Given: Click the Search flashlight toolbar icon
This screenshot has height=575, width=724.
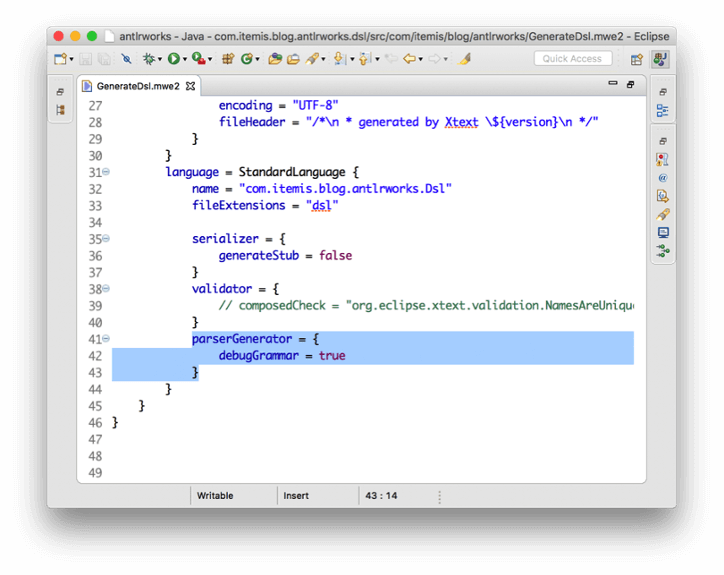Looking at the screenshot, I should click(312, 59).
